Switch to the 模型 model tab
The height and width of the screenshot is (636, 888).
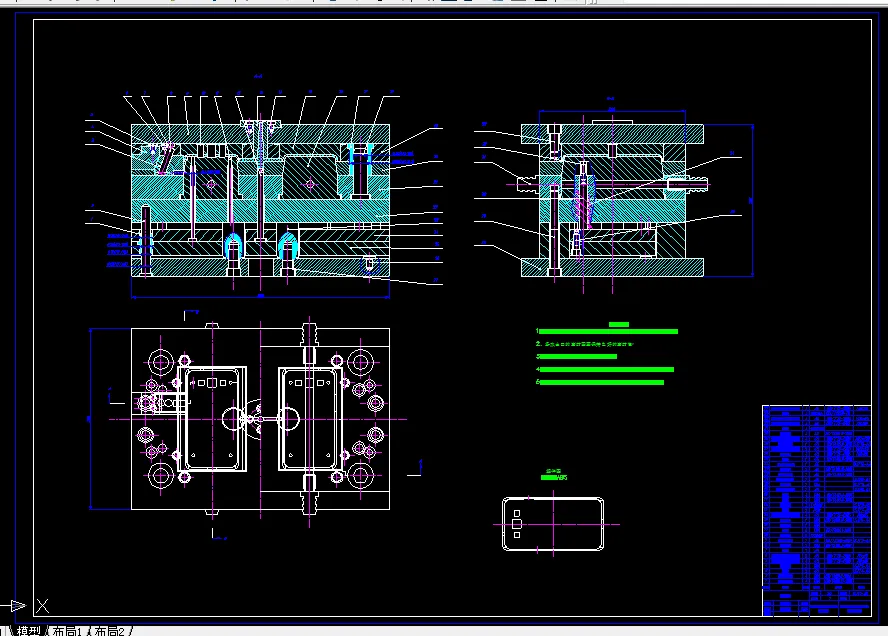click(28, 631)
